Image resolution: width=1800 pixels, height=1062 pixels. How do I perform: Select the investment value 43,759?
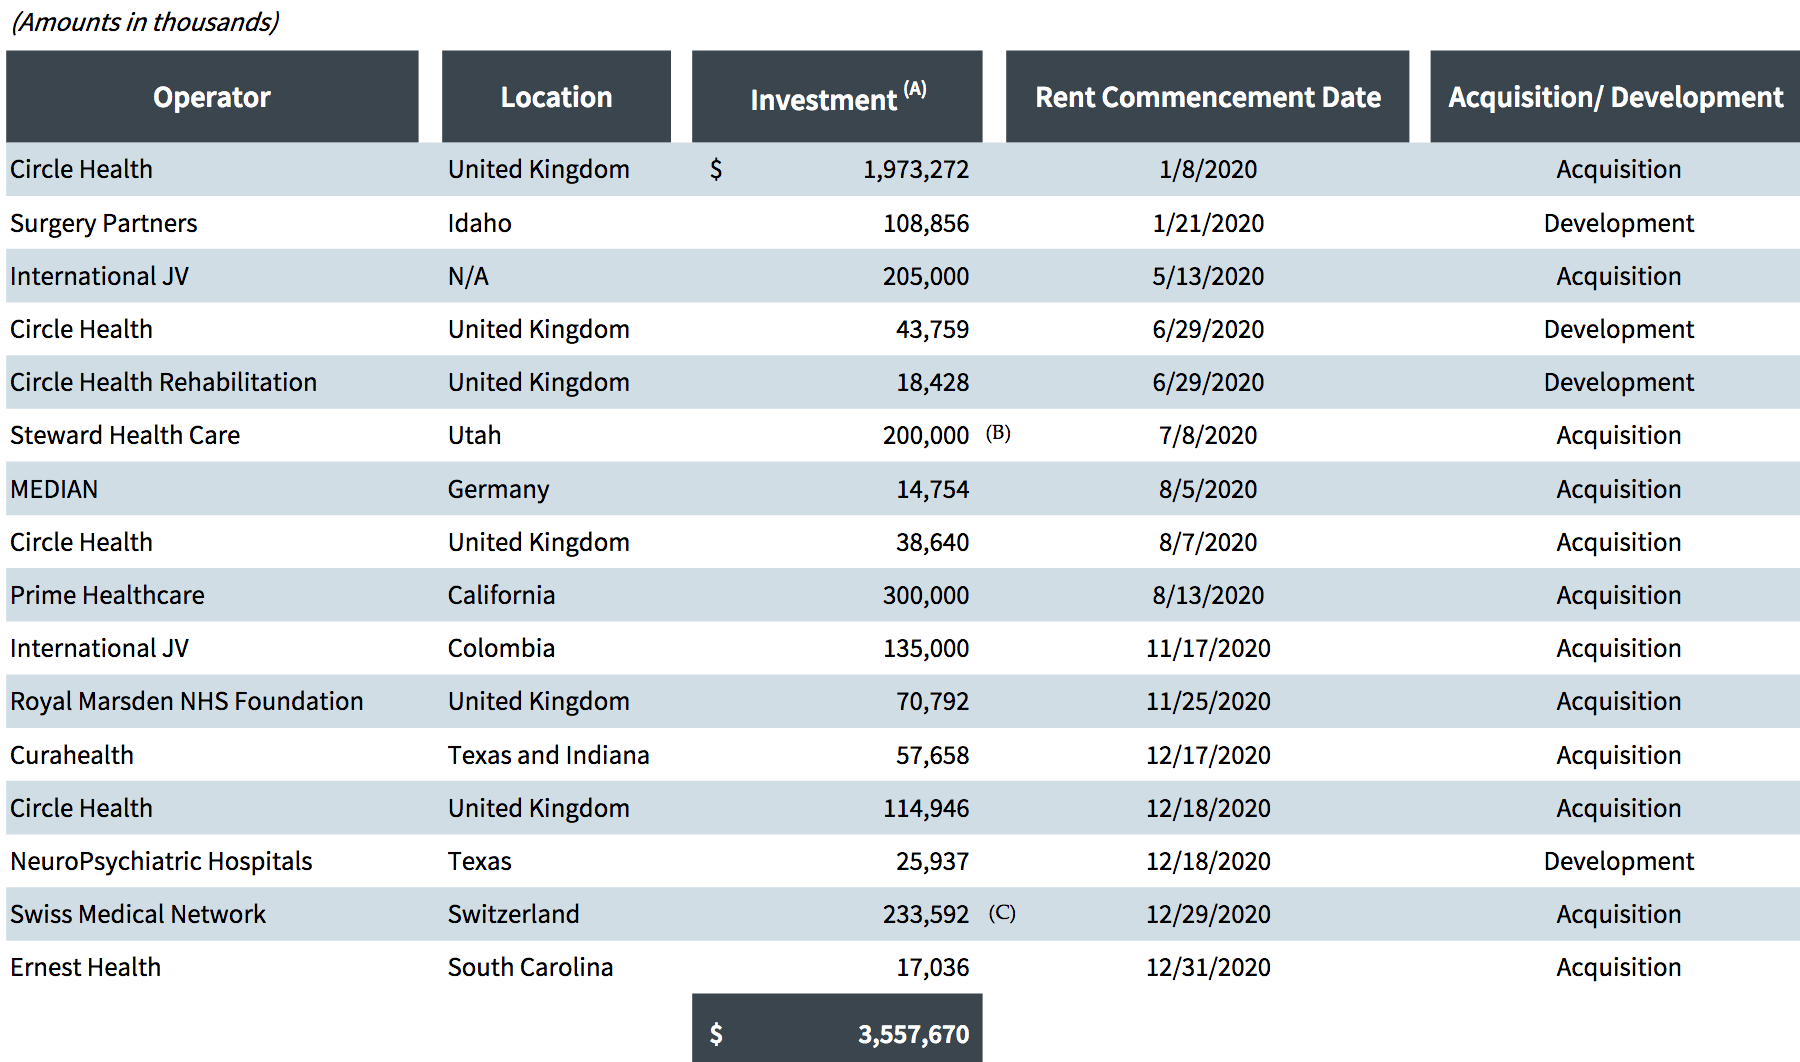coord(933,329)
